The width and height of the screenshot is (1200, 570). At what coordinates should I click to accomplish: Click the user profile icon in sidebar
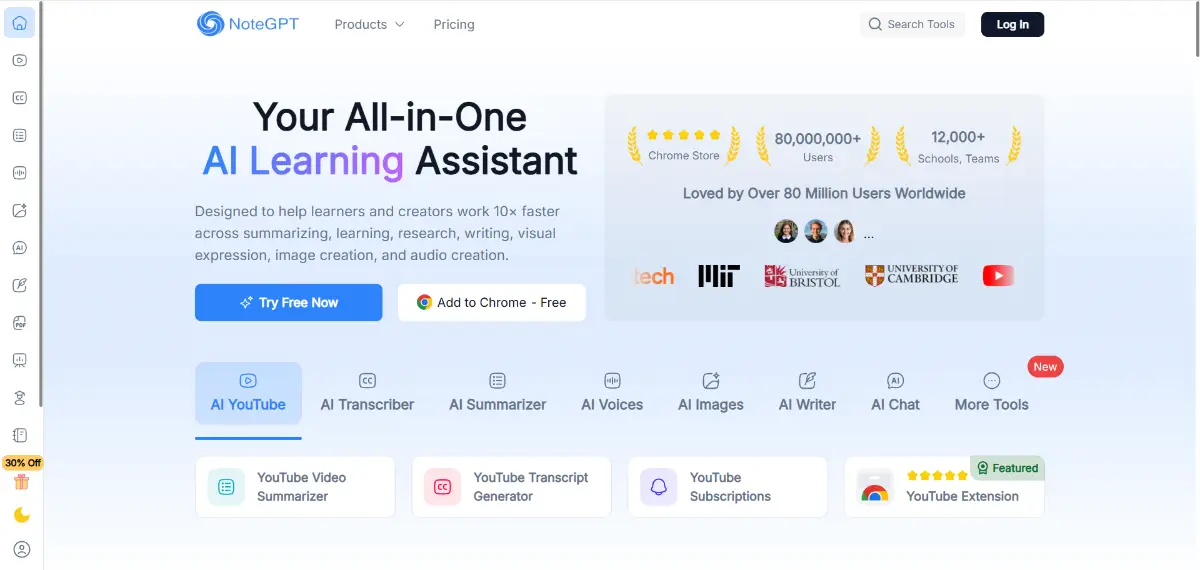[22, 549]
